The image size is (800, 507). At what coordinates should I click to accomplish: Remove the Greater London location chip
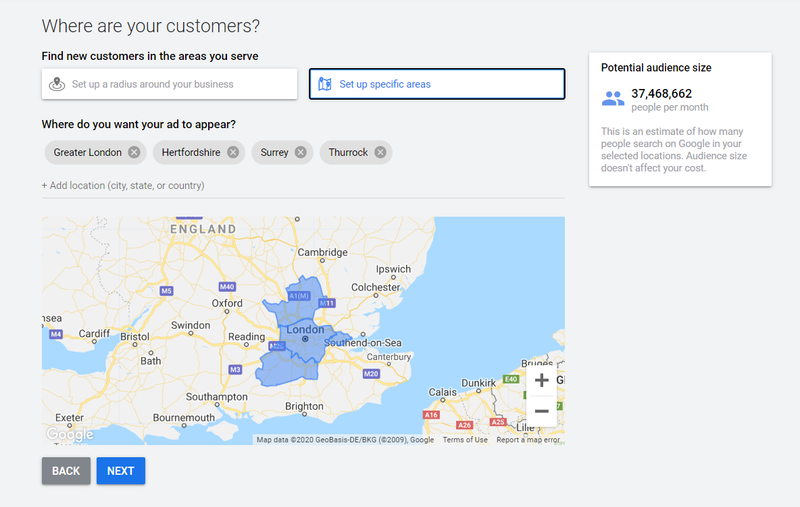135,153
